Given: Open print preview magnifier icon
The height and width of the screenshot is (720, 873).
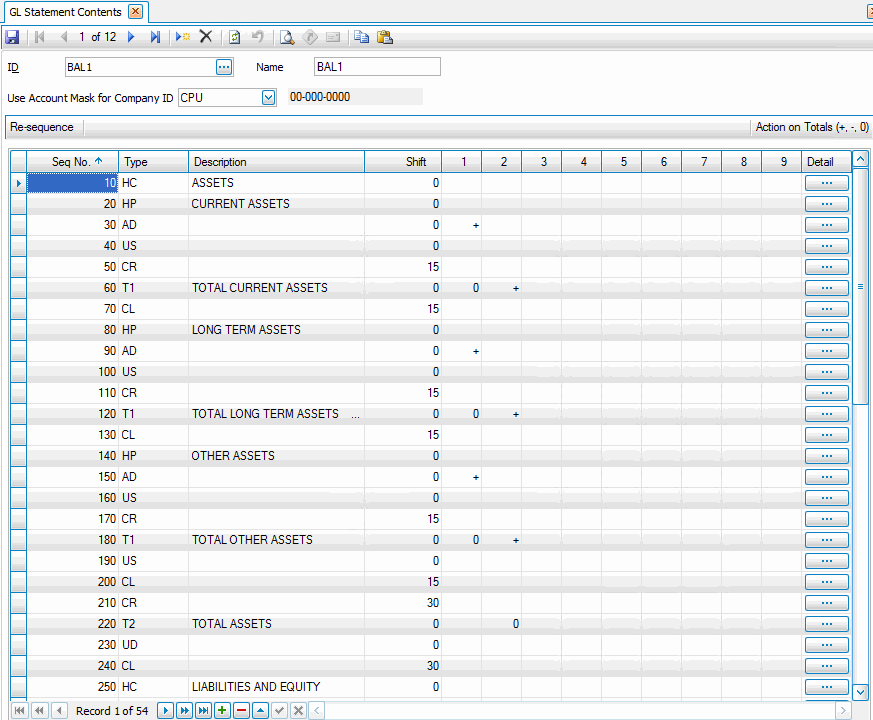Looking at the screenshot, I should (286, 37).
